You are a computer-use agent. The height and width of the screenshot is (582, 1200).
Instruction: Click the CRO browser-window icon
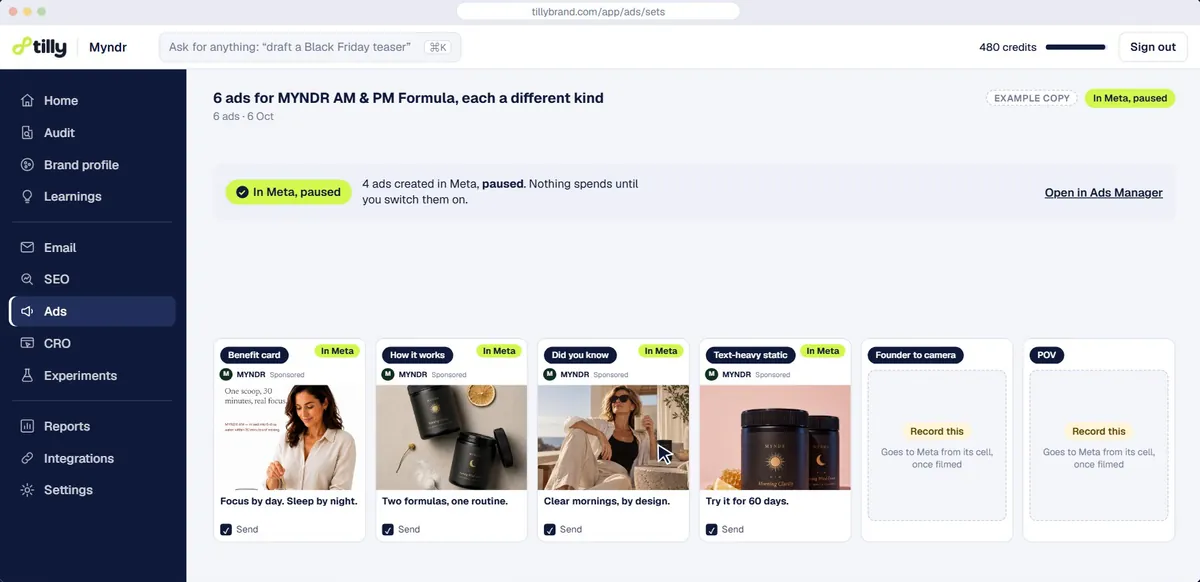point(27,344)
